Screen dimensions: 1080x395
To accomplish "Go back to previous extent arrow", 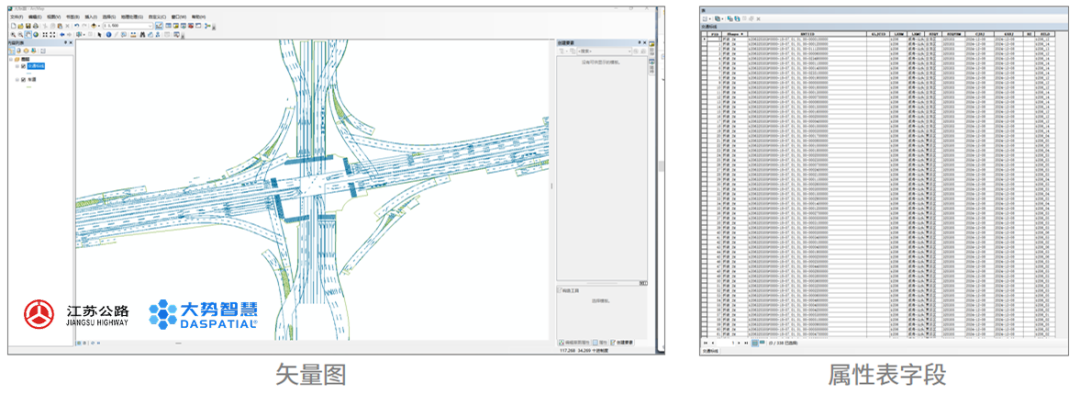I will pos(62,34).
